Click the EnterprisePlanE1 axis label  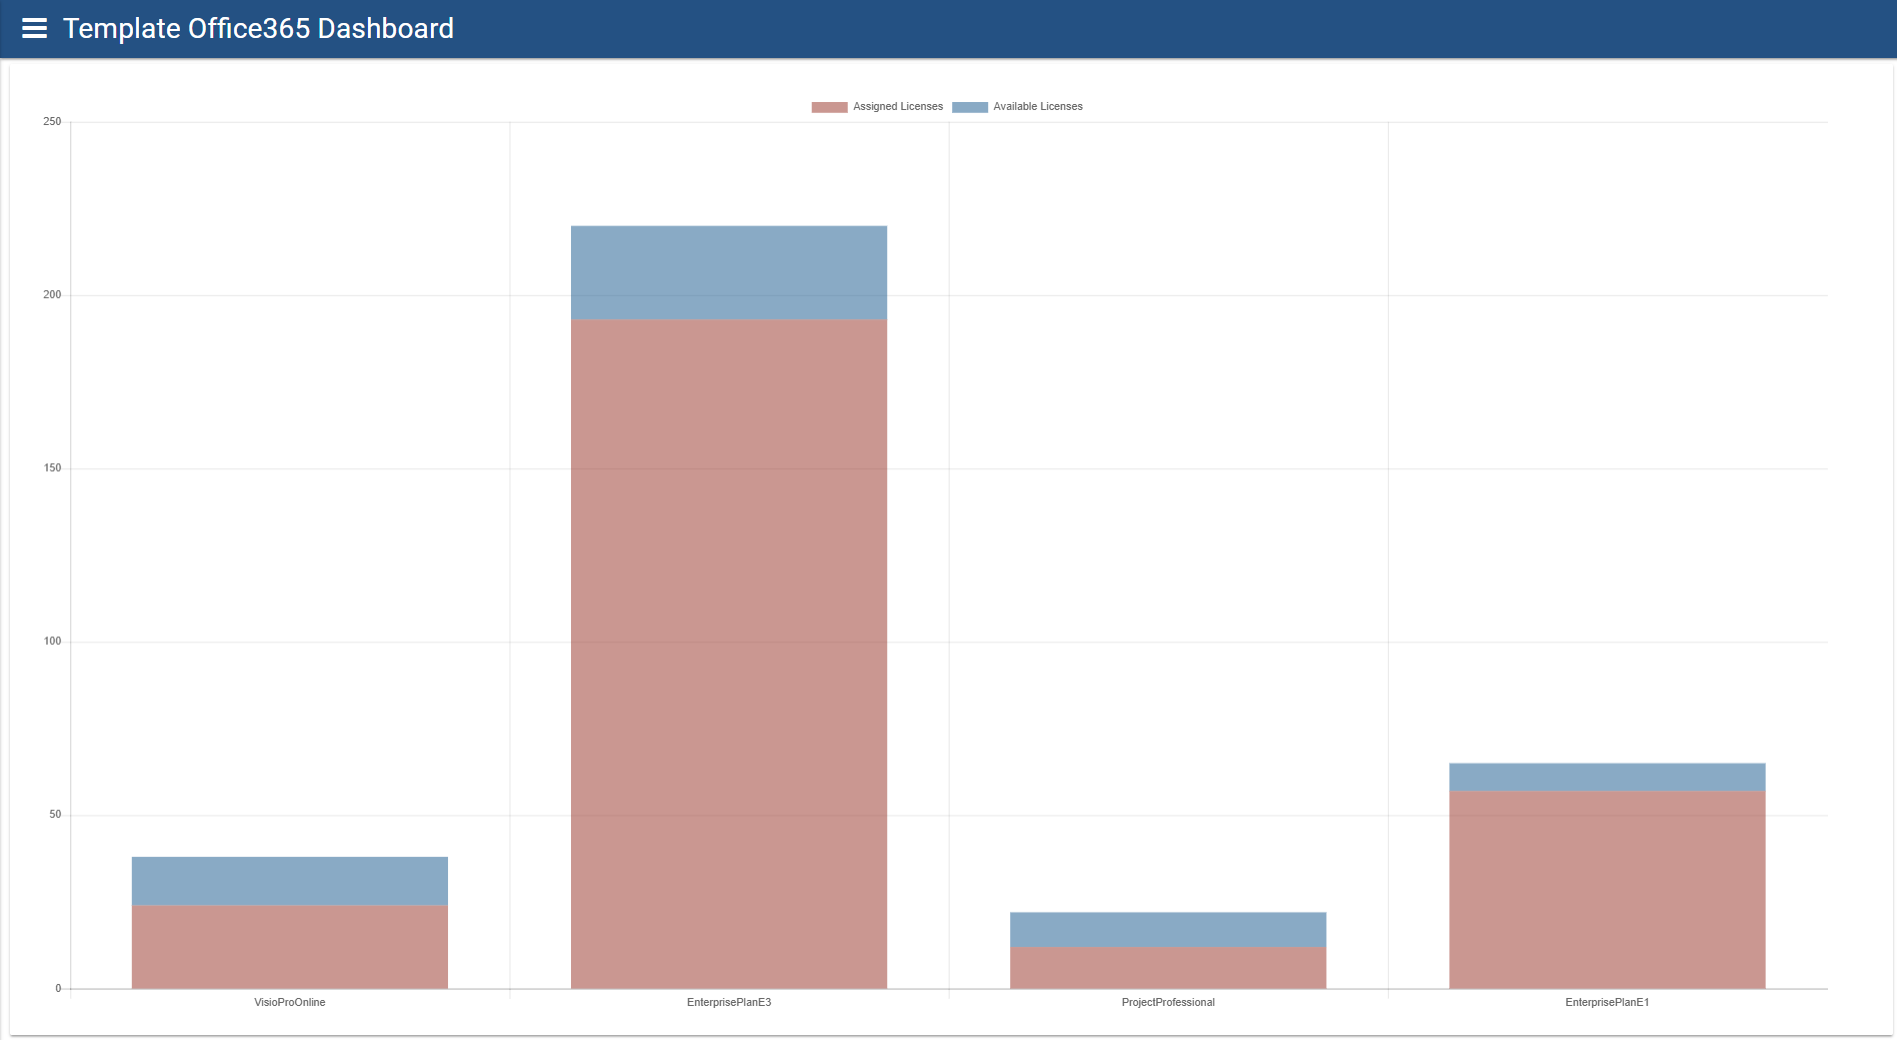(1607, 1002)
